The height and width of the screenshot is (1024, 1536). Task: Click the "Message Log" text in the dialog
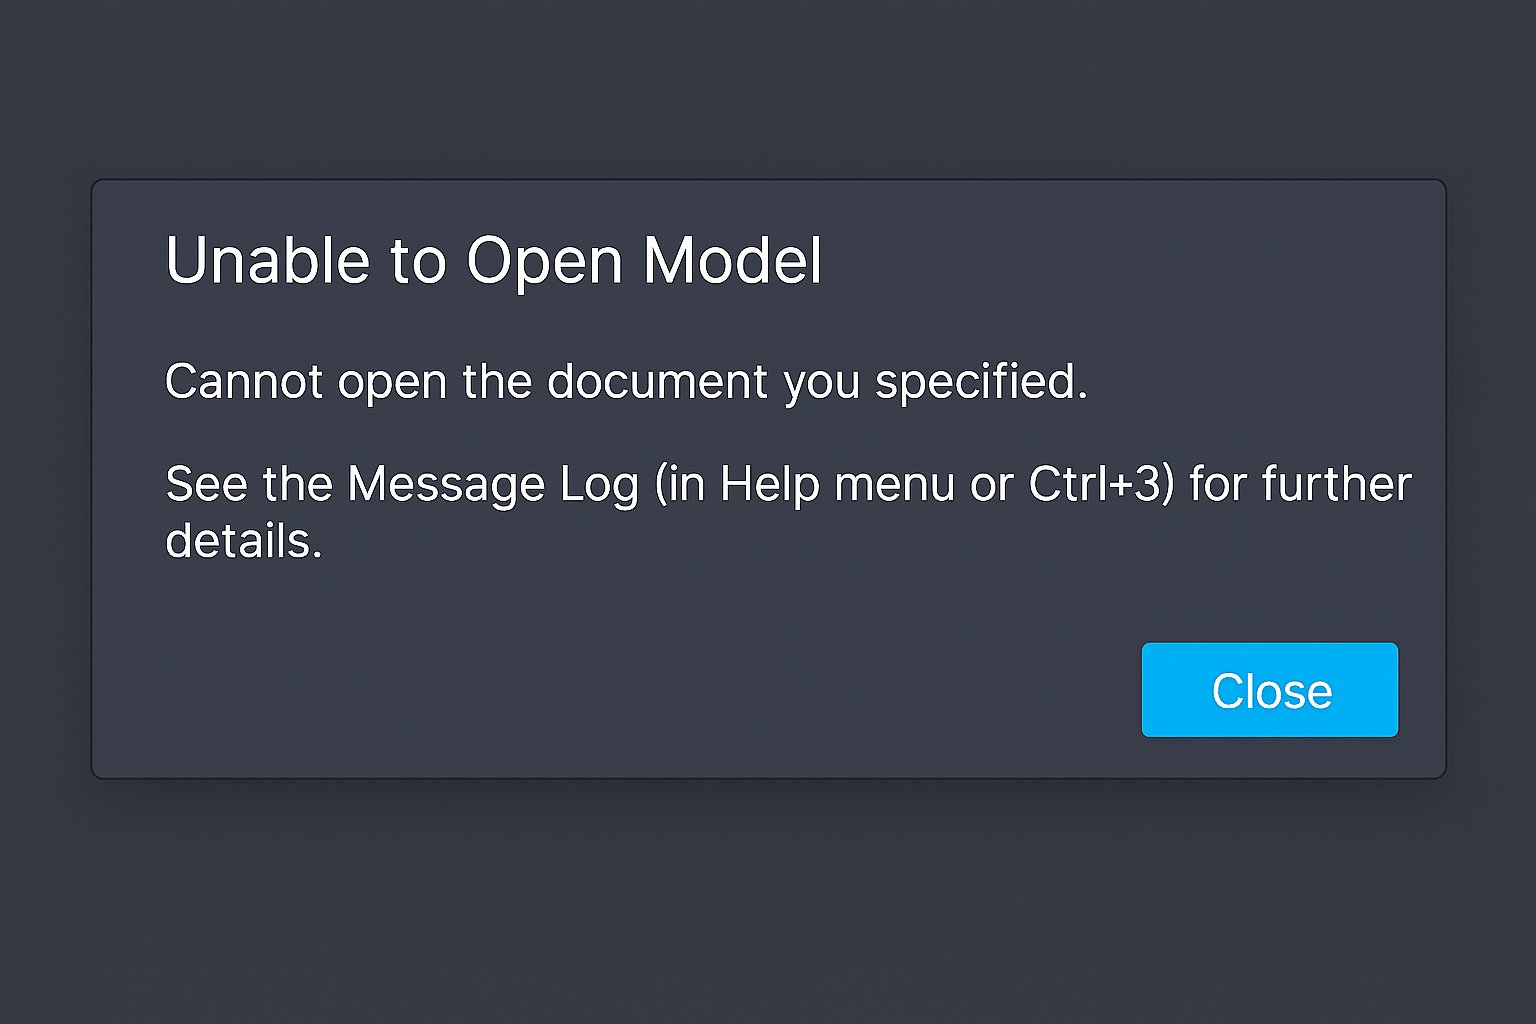[492, 486]
